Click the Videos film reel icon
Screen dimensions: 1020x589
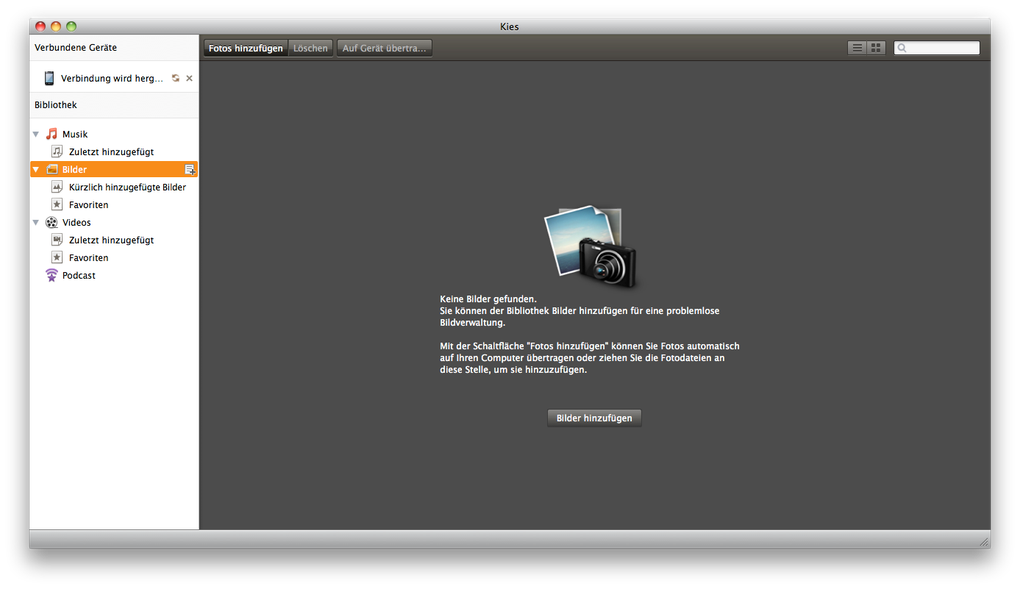coord(51,223)
